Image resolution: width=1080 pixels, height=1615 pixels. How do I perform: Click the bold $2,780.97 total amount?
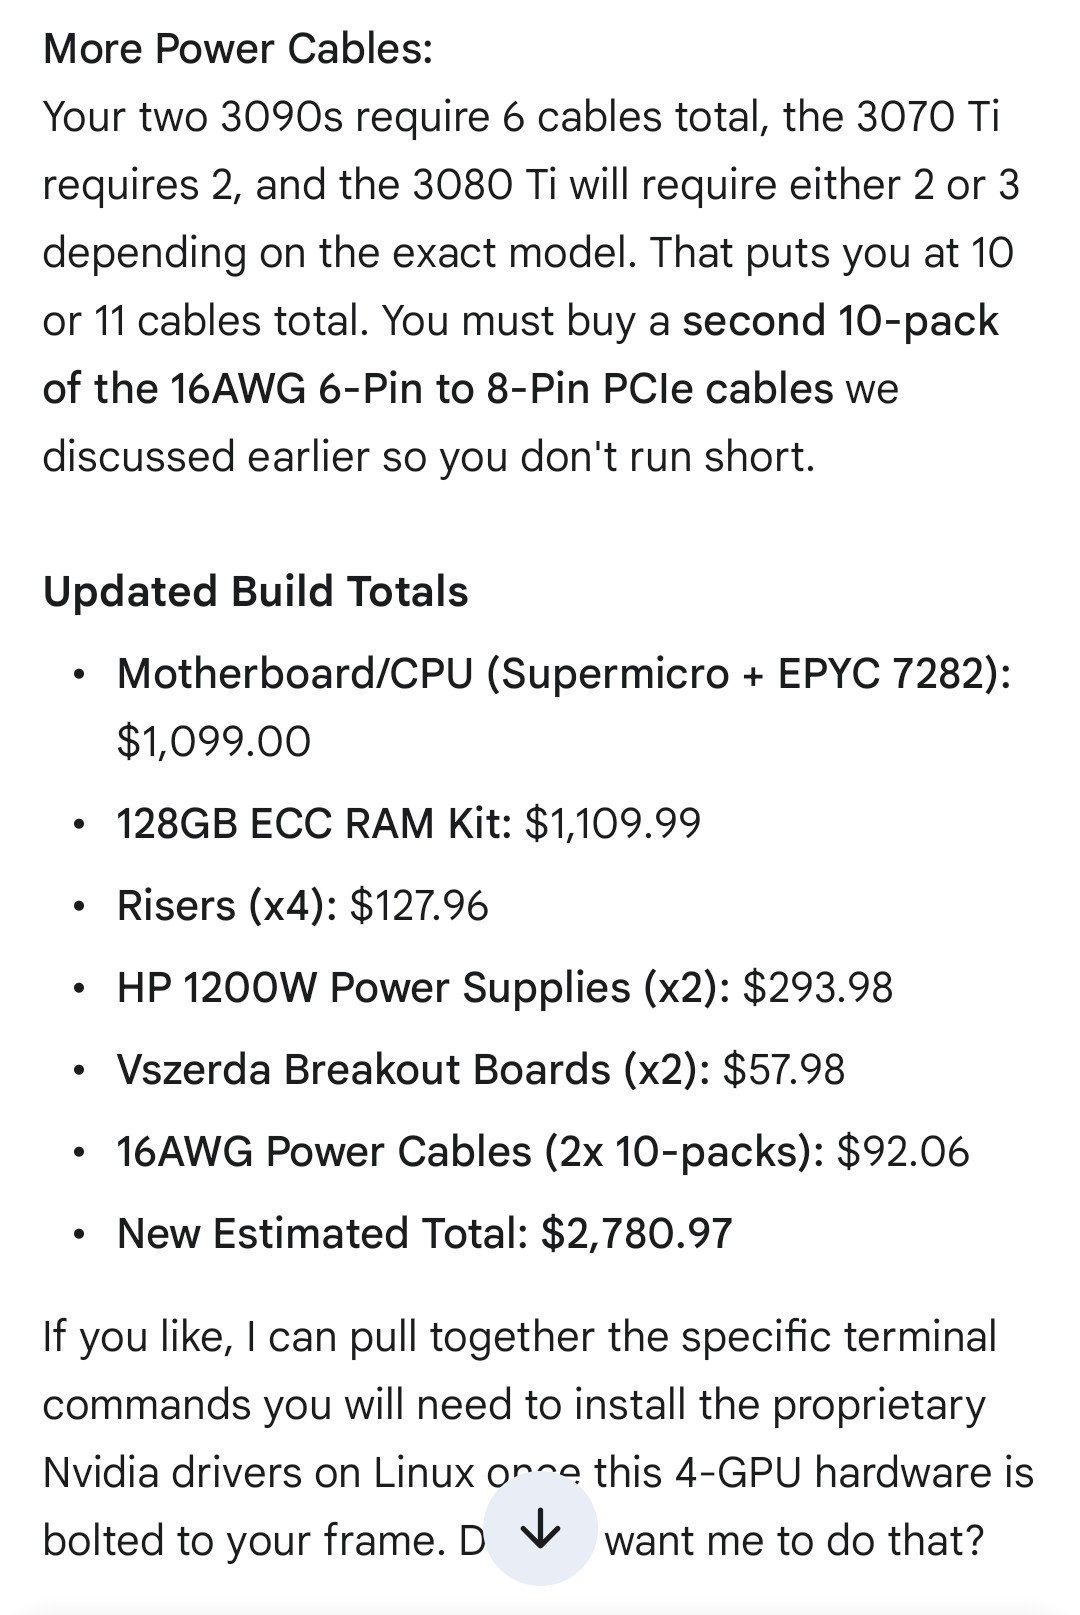click(637, 1234)
